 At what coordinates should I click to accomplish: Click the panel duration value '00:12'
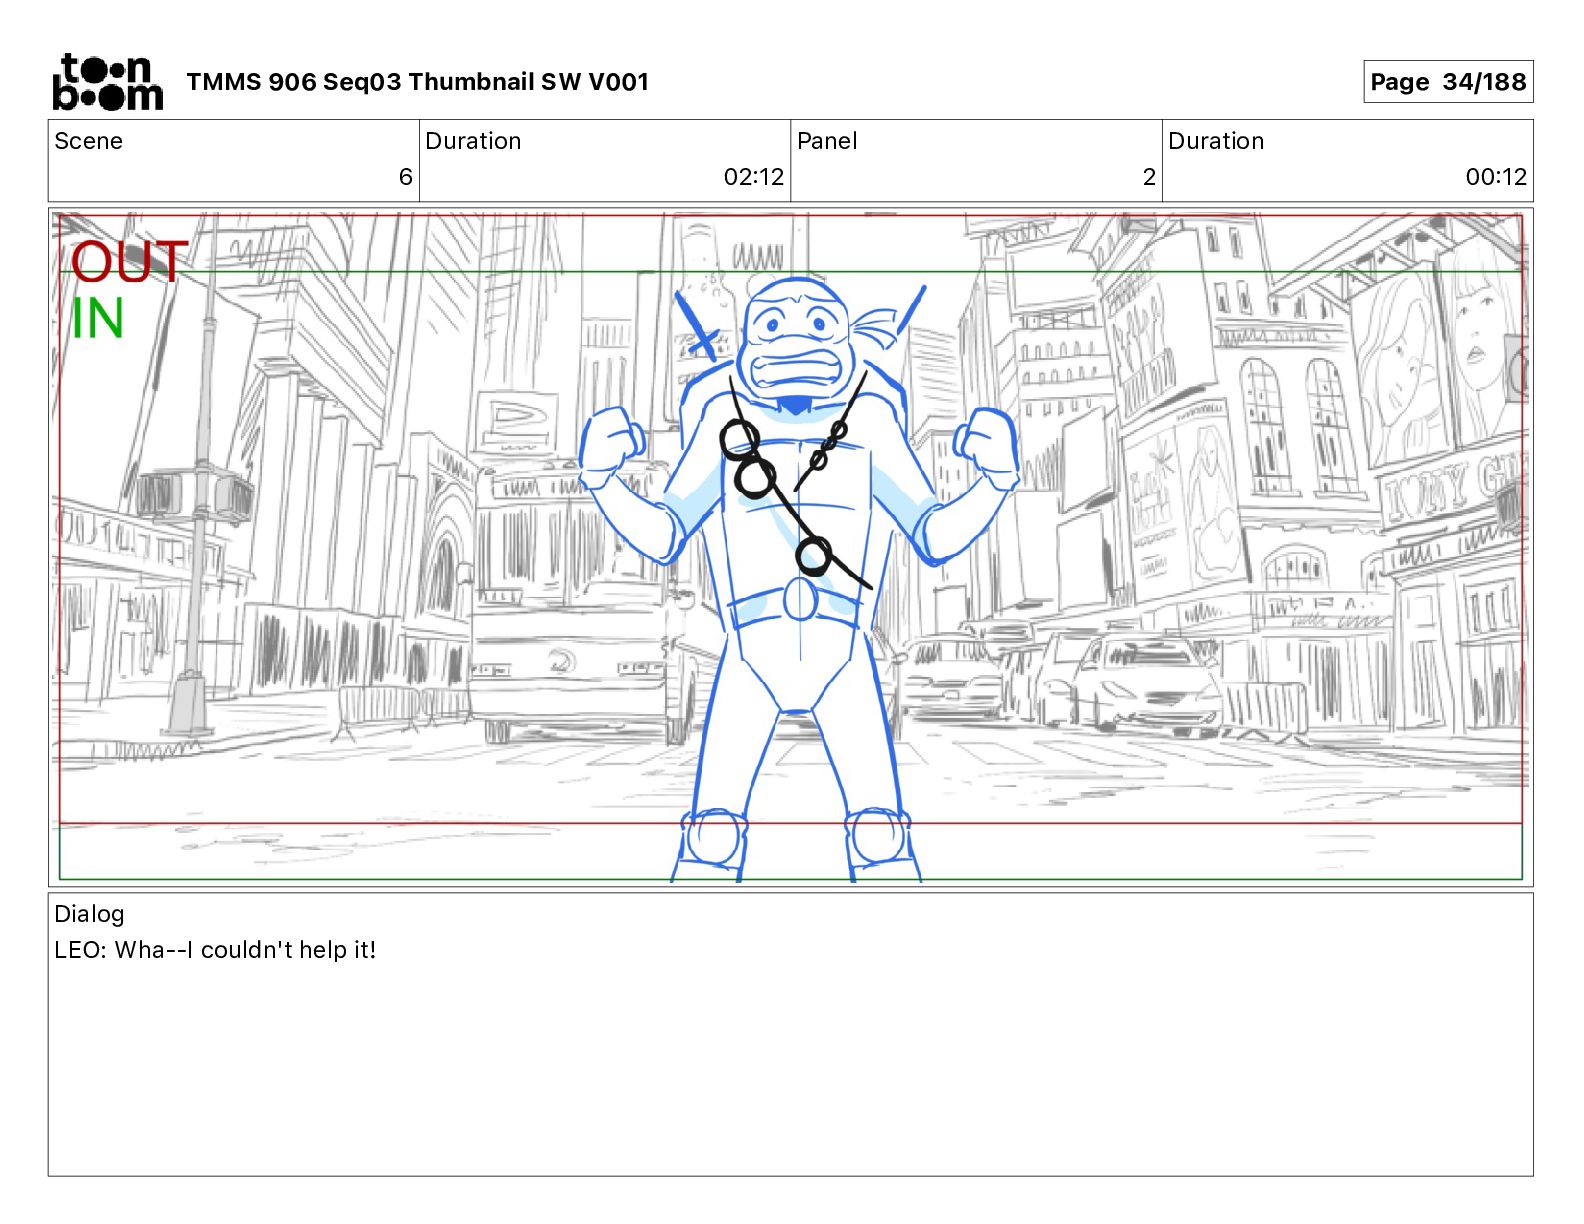pos(1496,177)
